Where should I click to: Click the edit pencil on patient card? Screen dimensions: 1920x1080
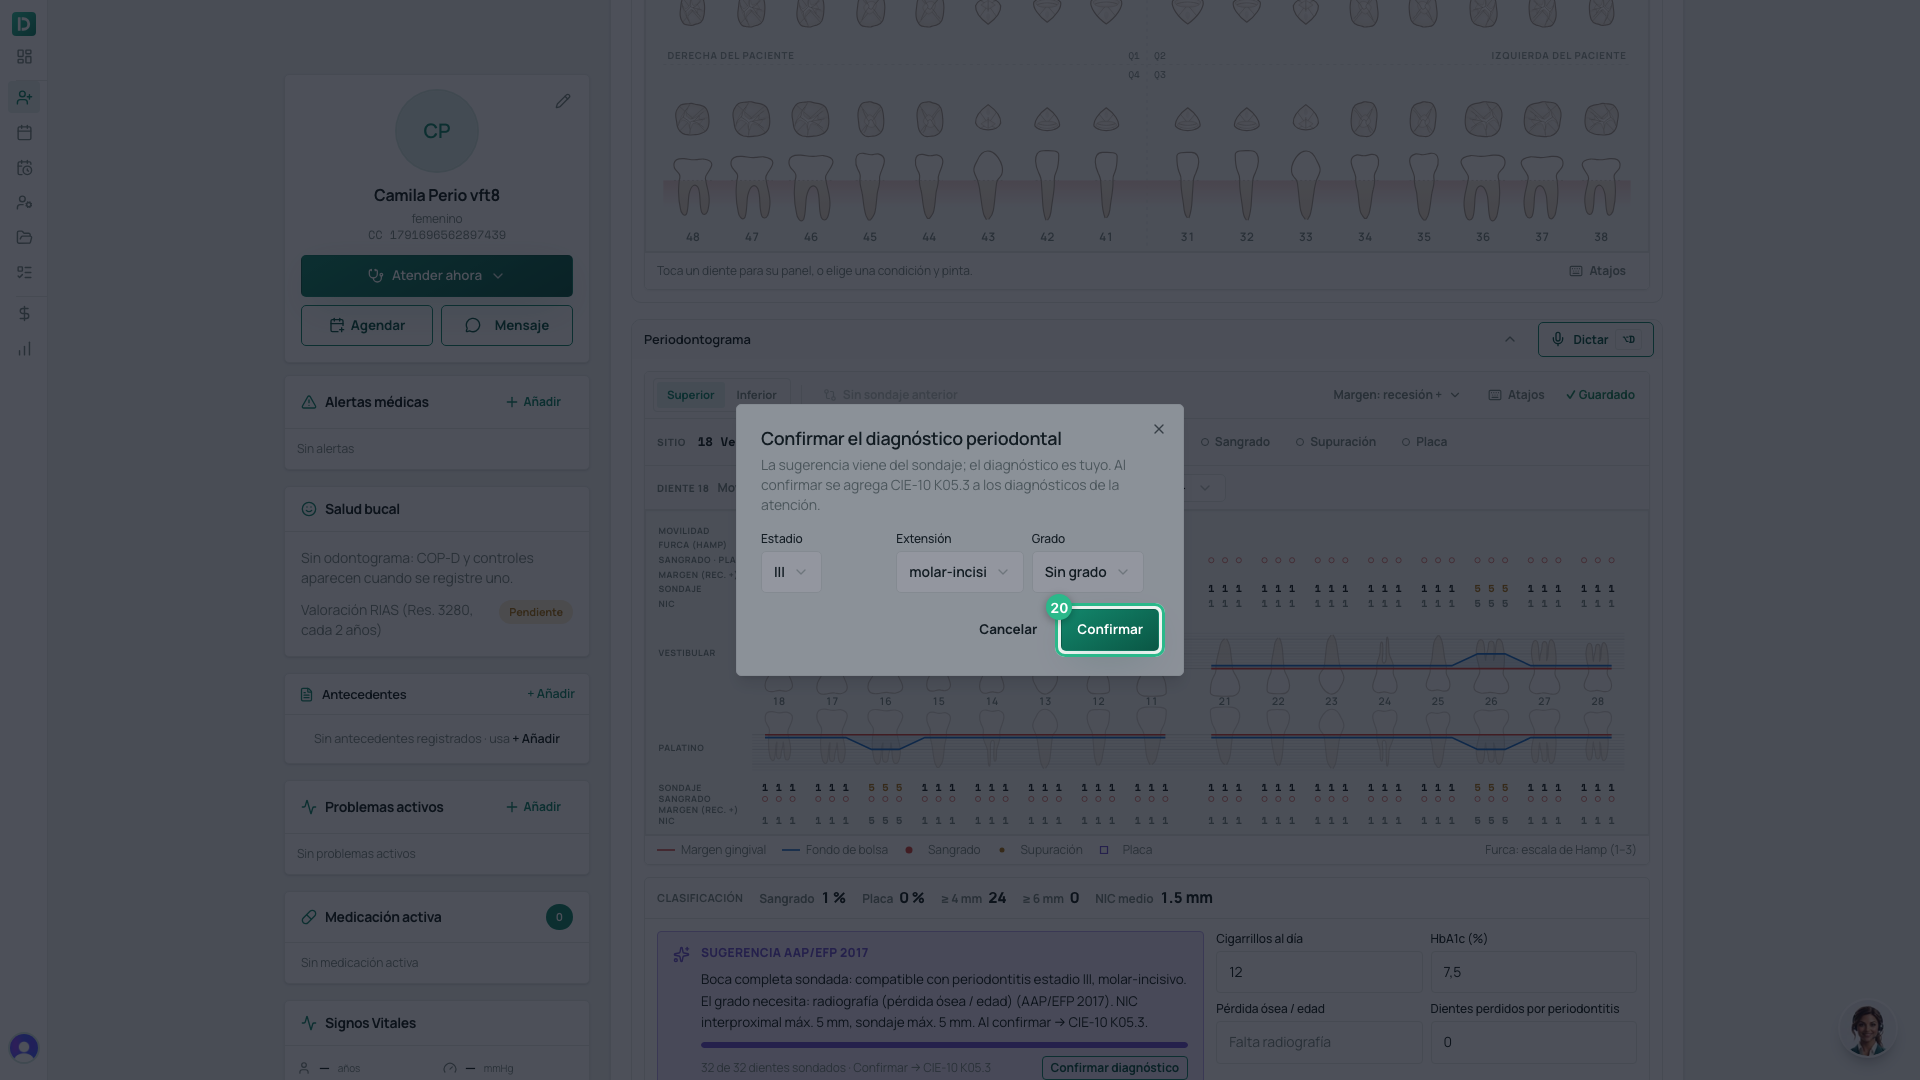tap(563, 101)
